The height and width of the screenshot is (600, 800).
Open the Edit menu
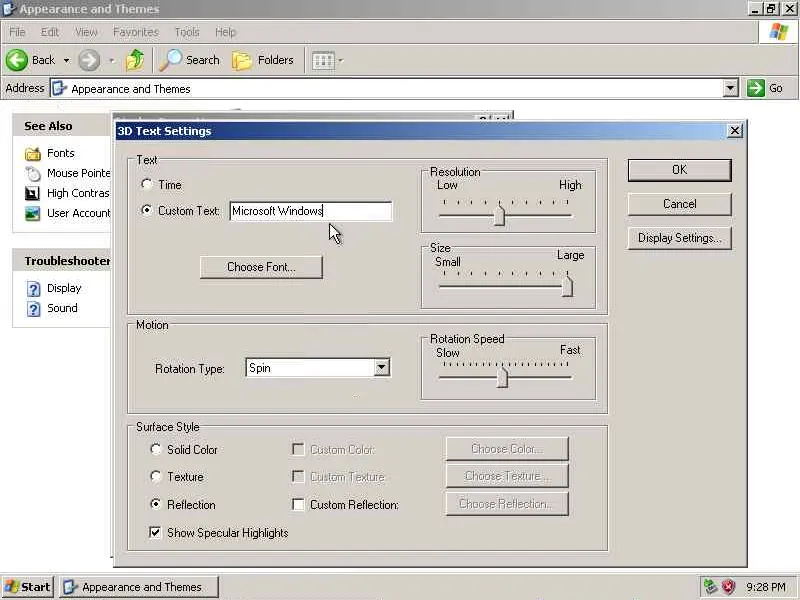point(49,32)
